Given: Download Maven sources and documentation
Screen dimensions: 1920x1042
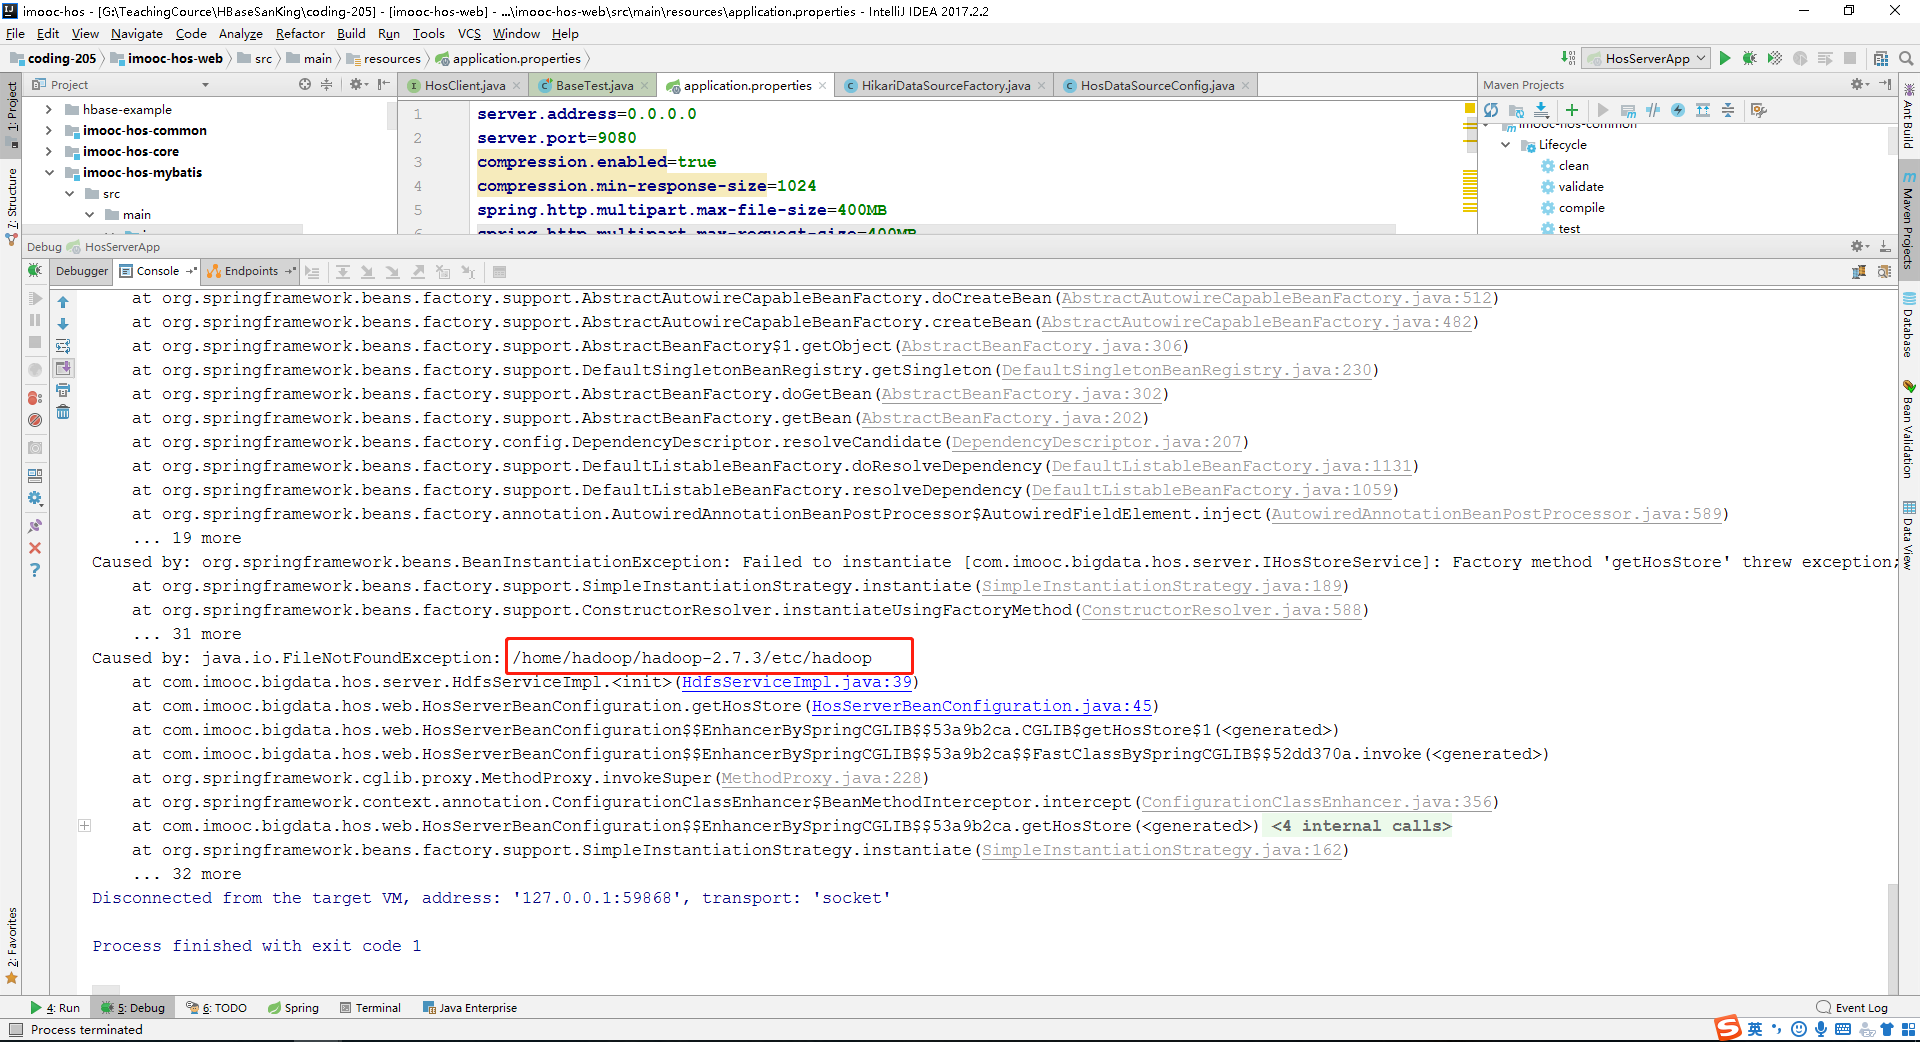Looking at the screenshot, I should pos(1541,110).
